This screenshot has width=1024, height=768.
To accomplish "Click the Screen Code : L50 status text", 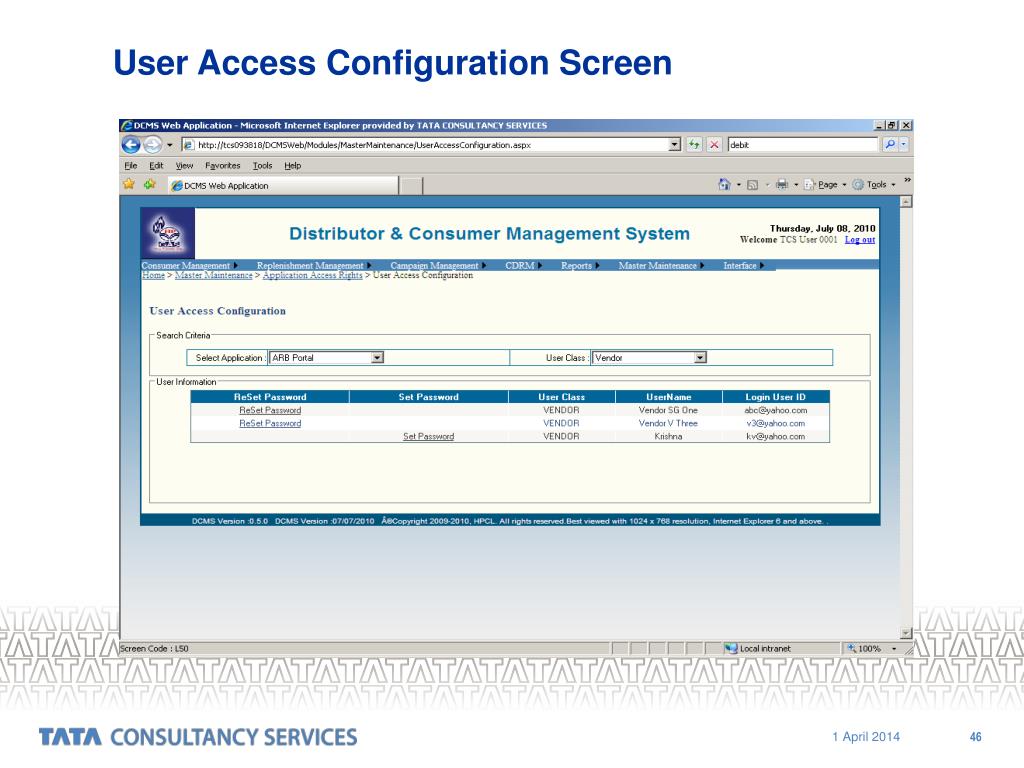I will [155, 648].
